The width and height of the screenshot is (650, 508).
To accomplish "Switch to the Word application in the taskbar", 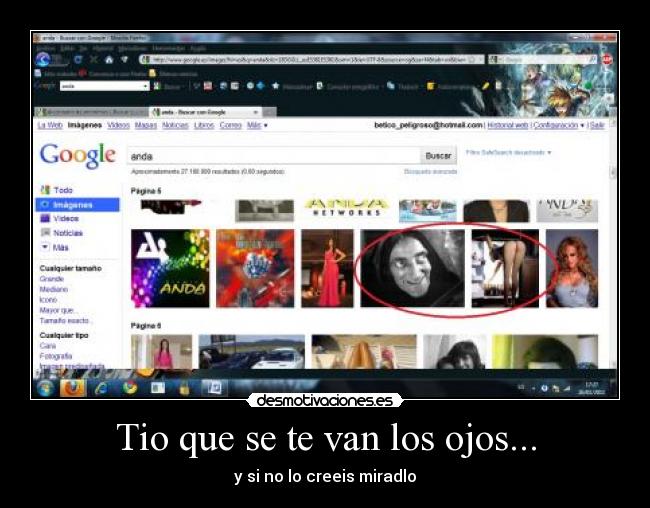I will click(214, 388).
